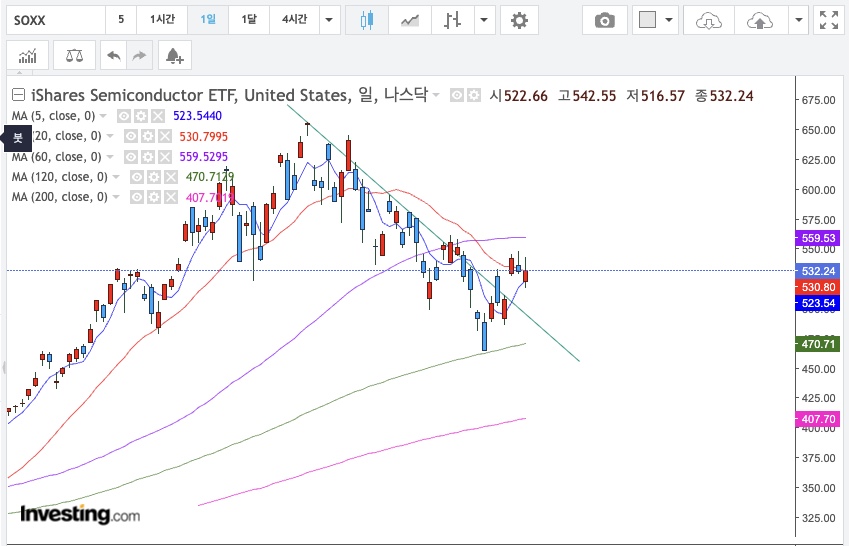Open MA 200 indicator settings gear
Image resolution: width=852 pixels, height=546 pixels.
pyautogui.click(x=154, y=197)
